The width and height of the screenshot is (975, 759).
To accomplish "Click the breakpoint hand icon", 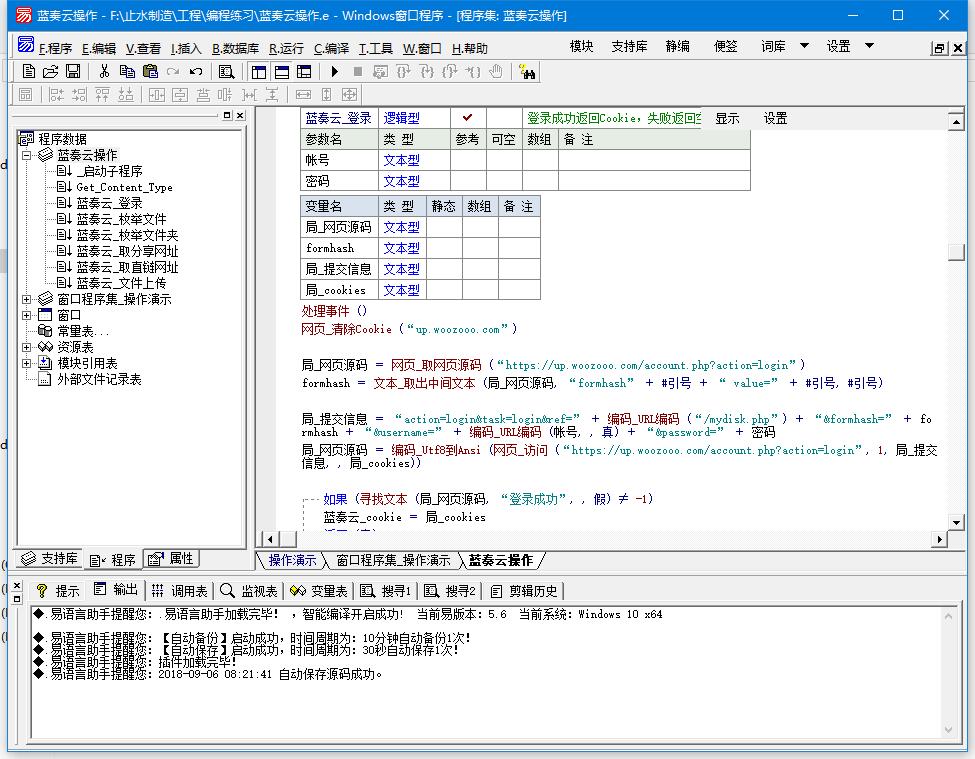I will tap(496, 72).
